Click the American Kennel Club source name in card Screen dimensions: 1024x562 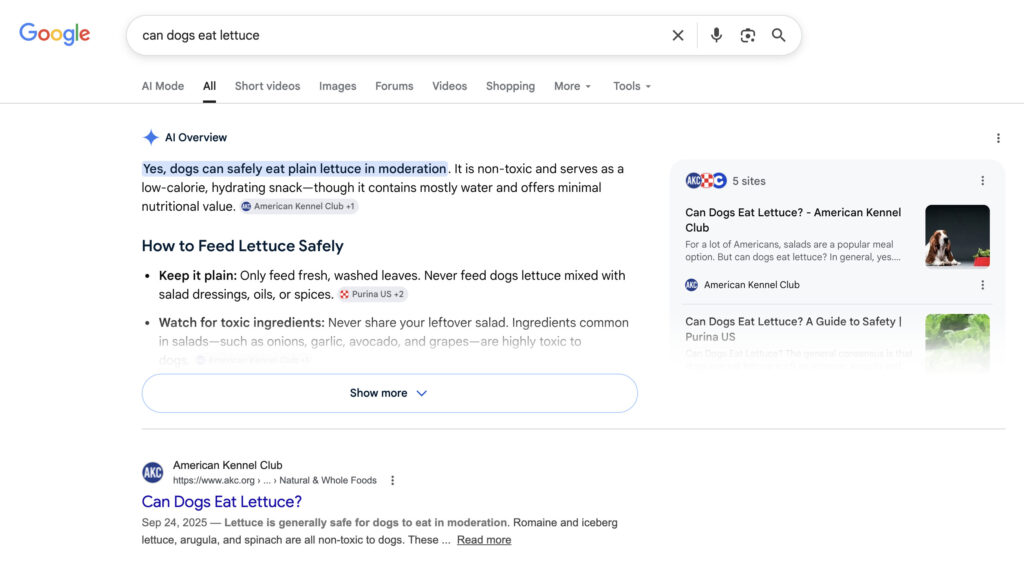click(752, 285)
